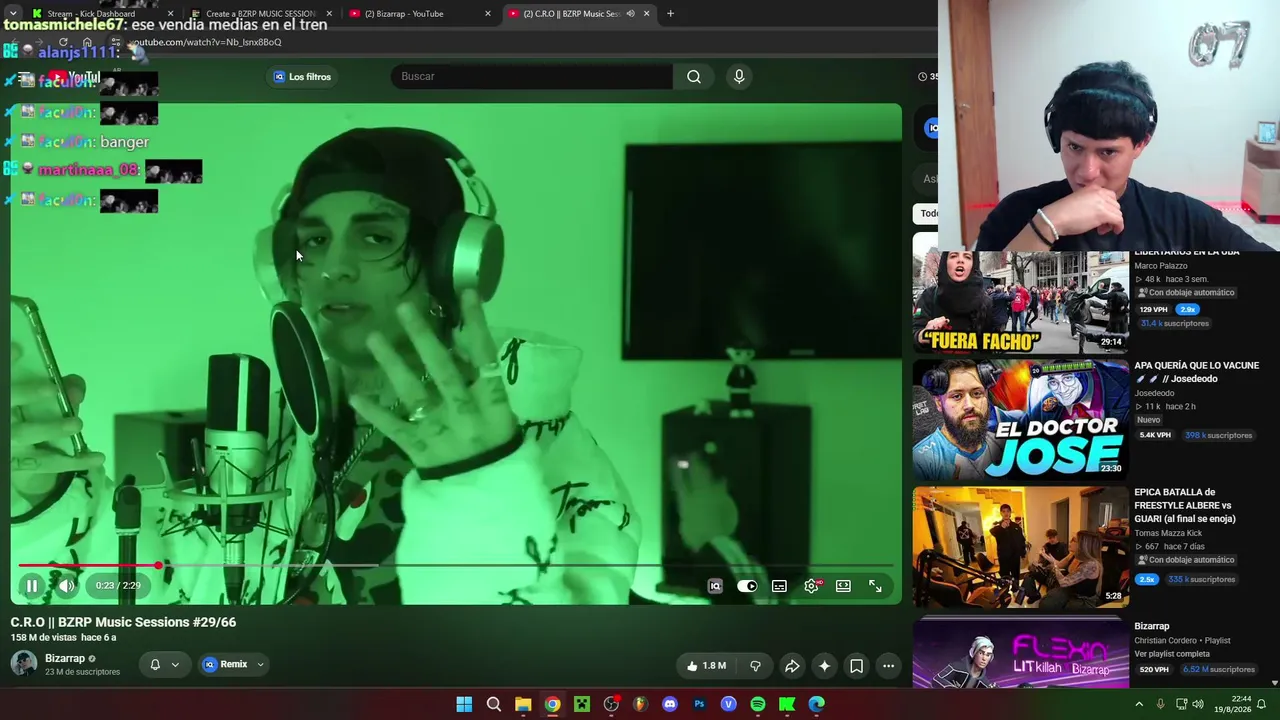This screenshot has width=1280, height=720.
Task: Open system volume from the tray speaker
Action: [1198, 704]
